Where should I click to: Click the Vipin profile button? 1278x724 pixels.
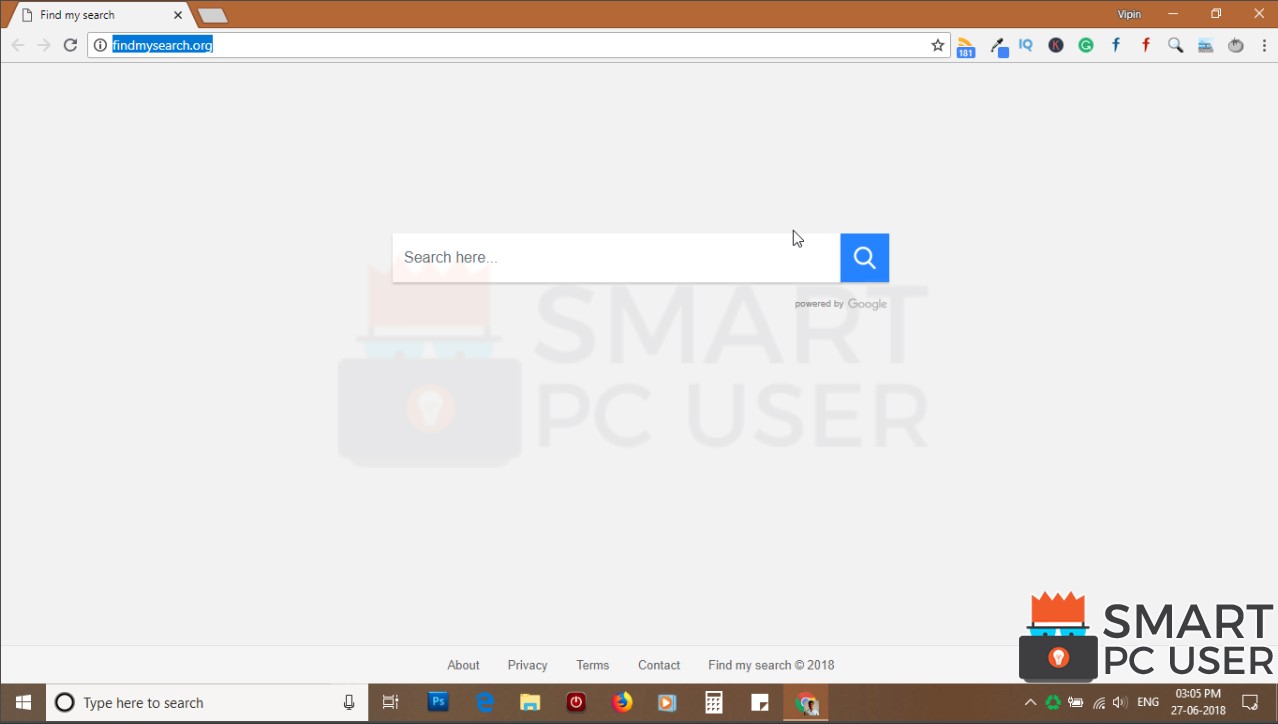1129,14
